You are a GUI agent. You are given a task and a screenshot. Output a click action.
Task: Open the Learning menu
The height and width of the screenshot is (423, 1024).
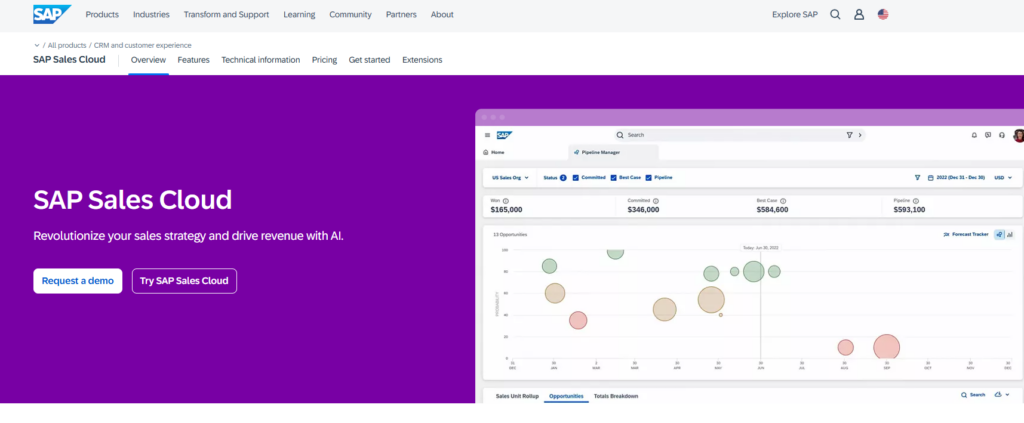click(x=299, y=14)
